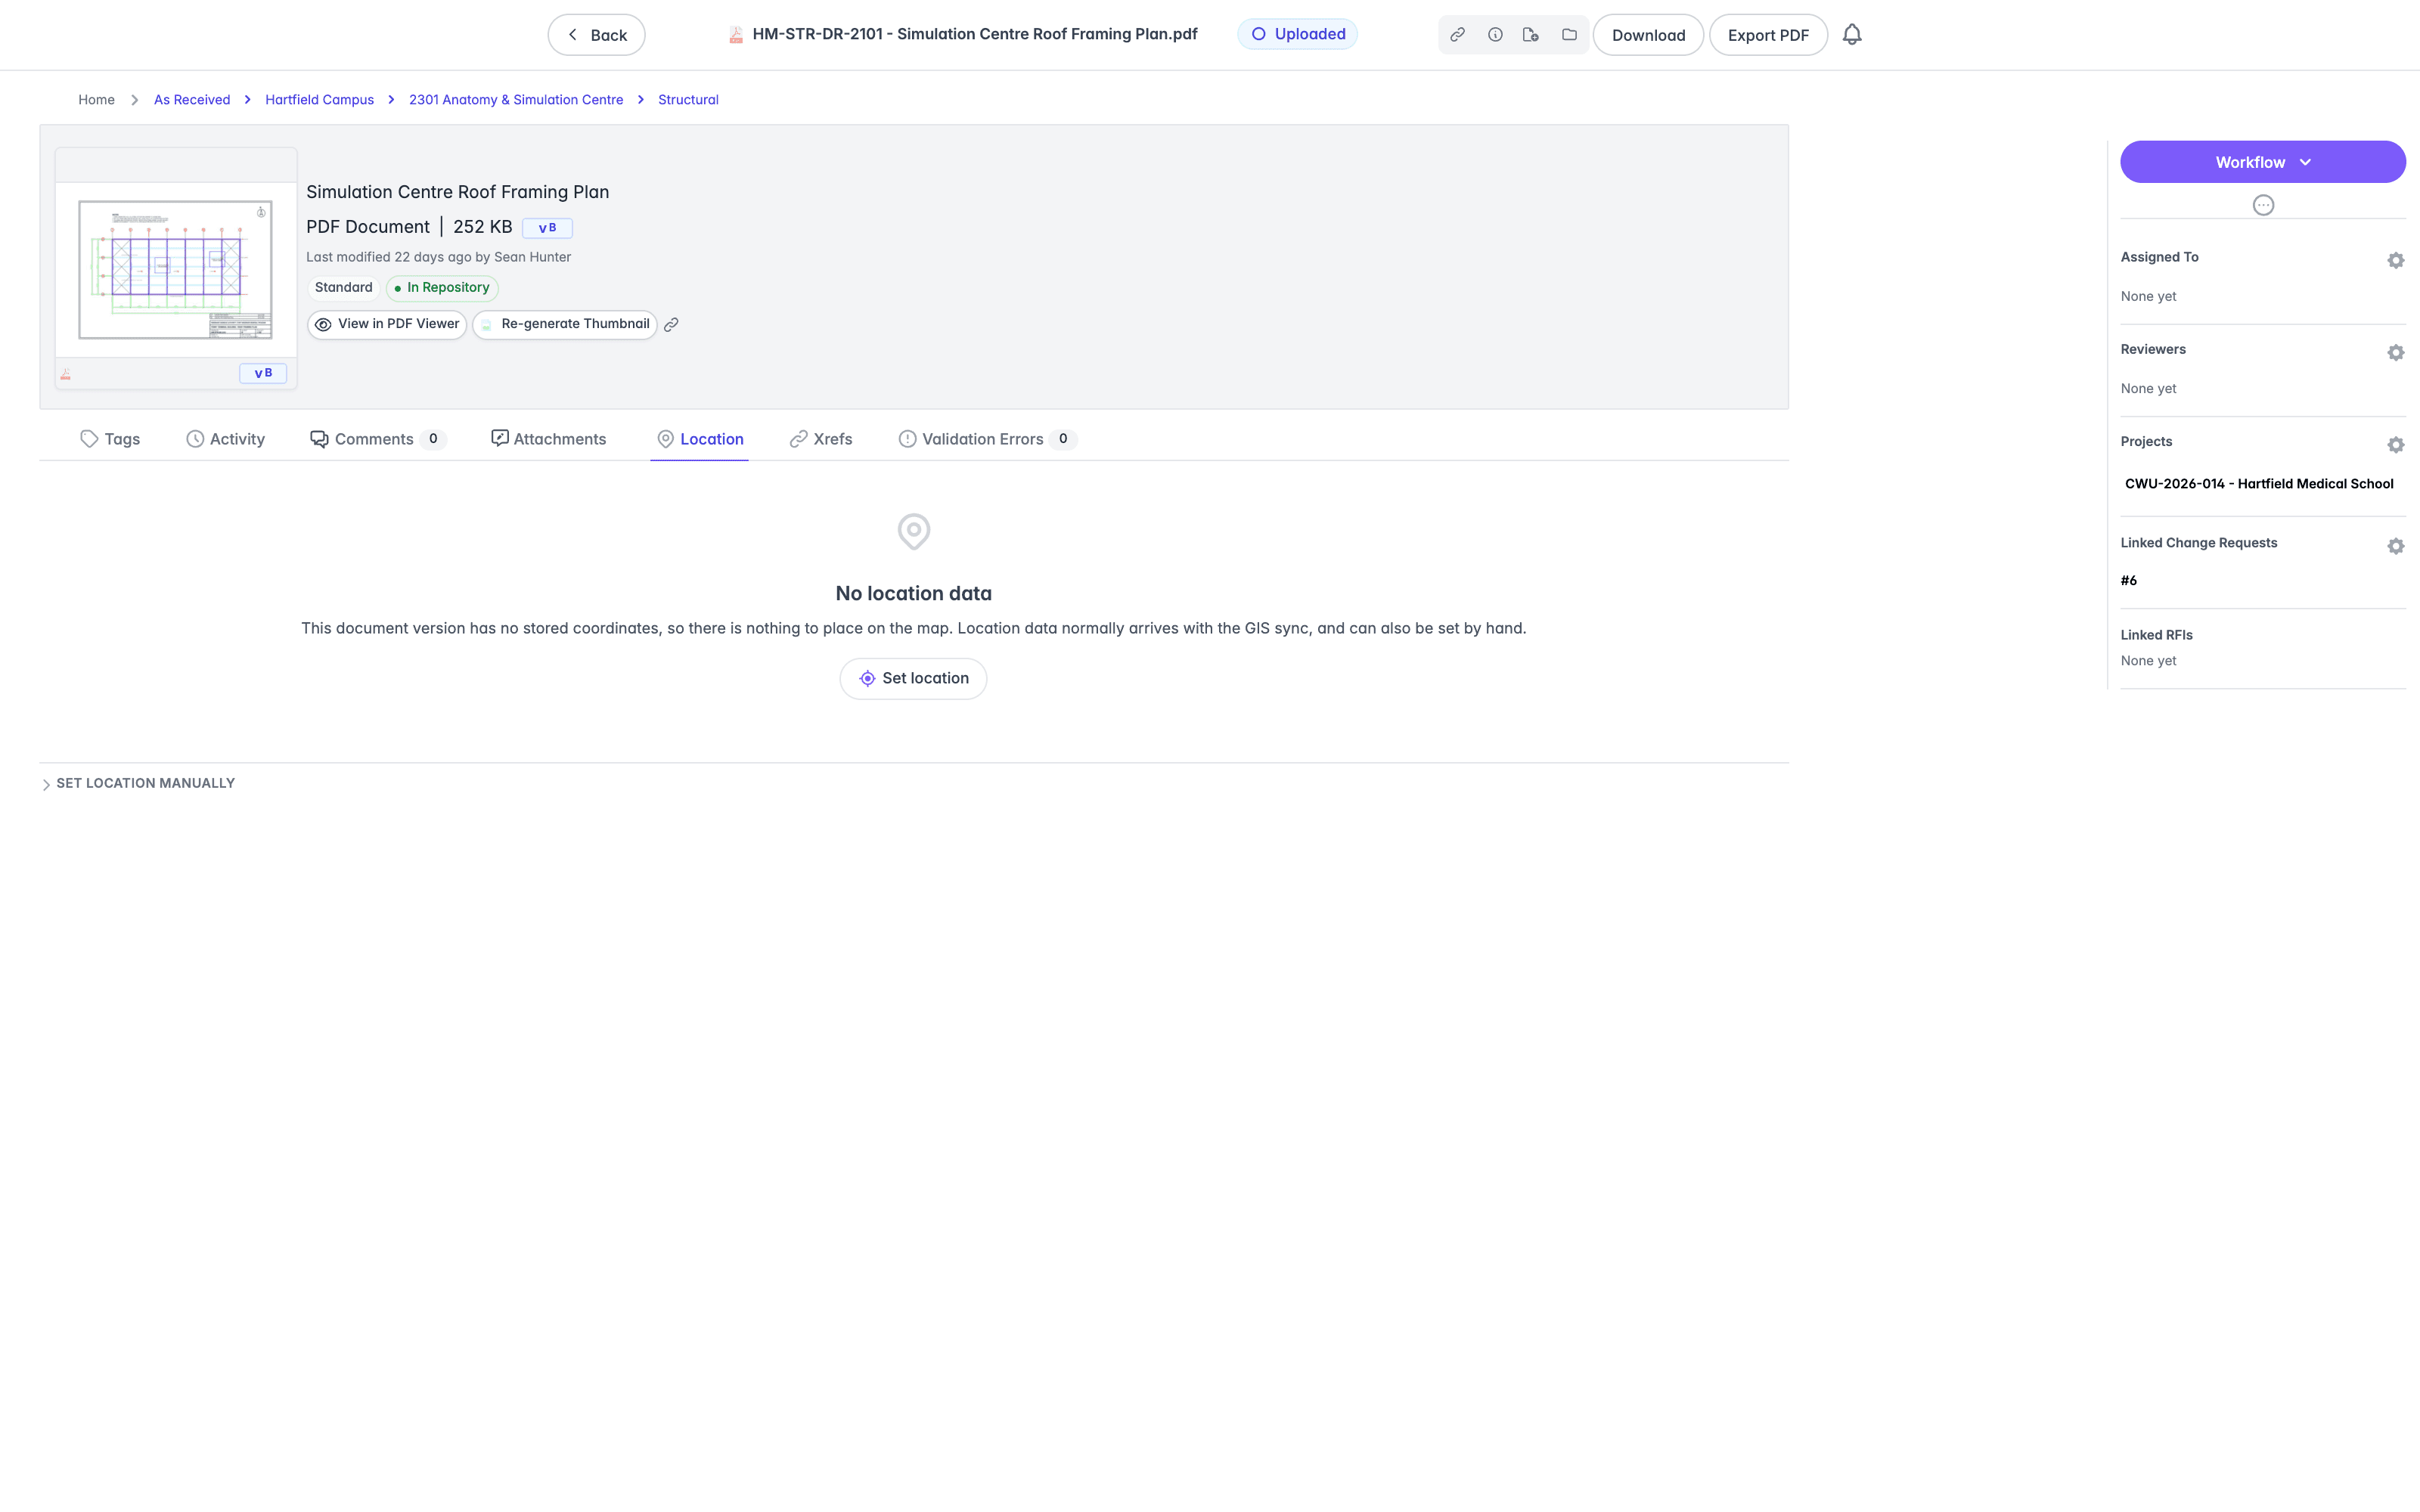
Task: Click the vB version badge next to 252 KB
Action: pos(547,228)
